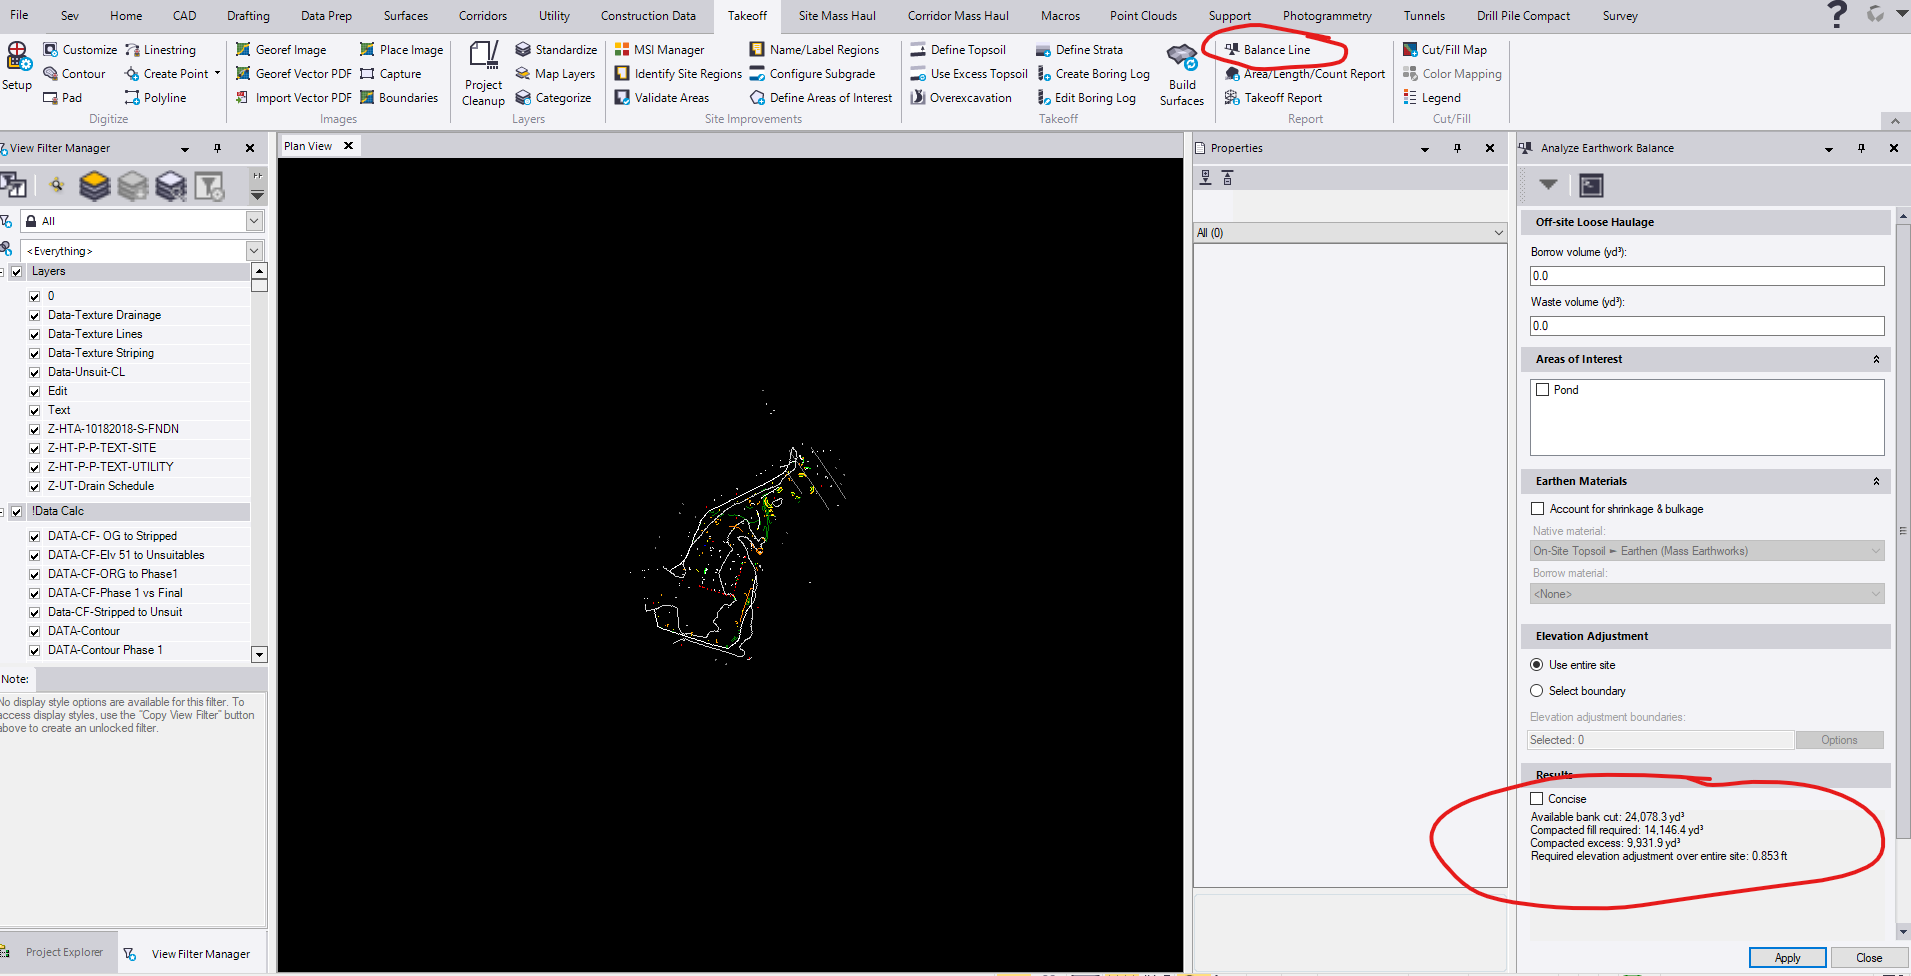Run the Validate Areas tool
Screen dimensions: 1911x976
pyautogui.click(x=670, y=97)
